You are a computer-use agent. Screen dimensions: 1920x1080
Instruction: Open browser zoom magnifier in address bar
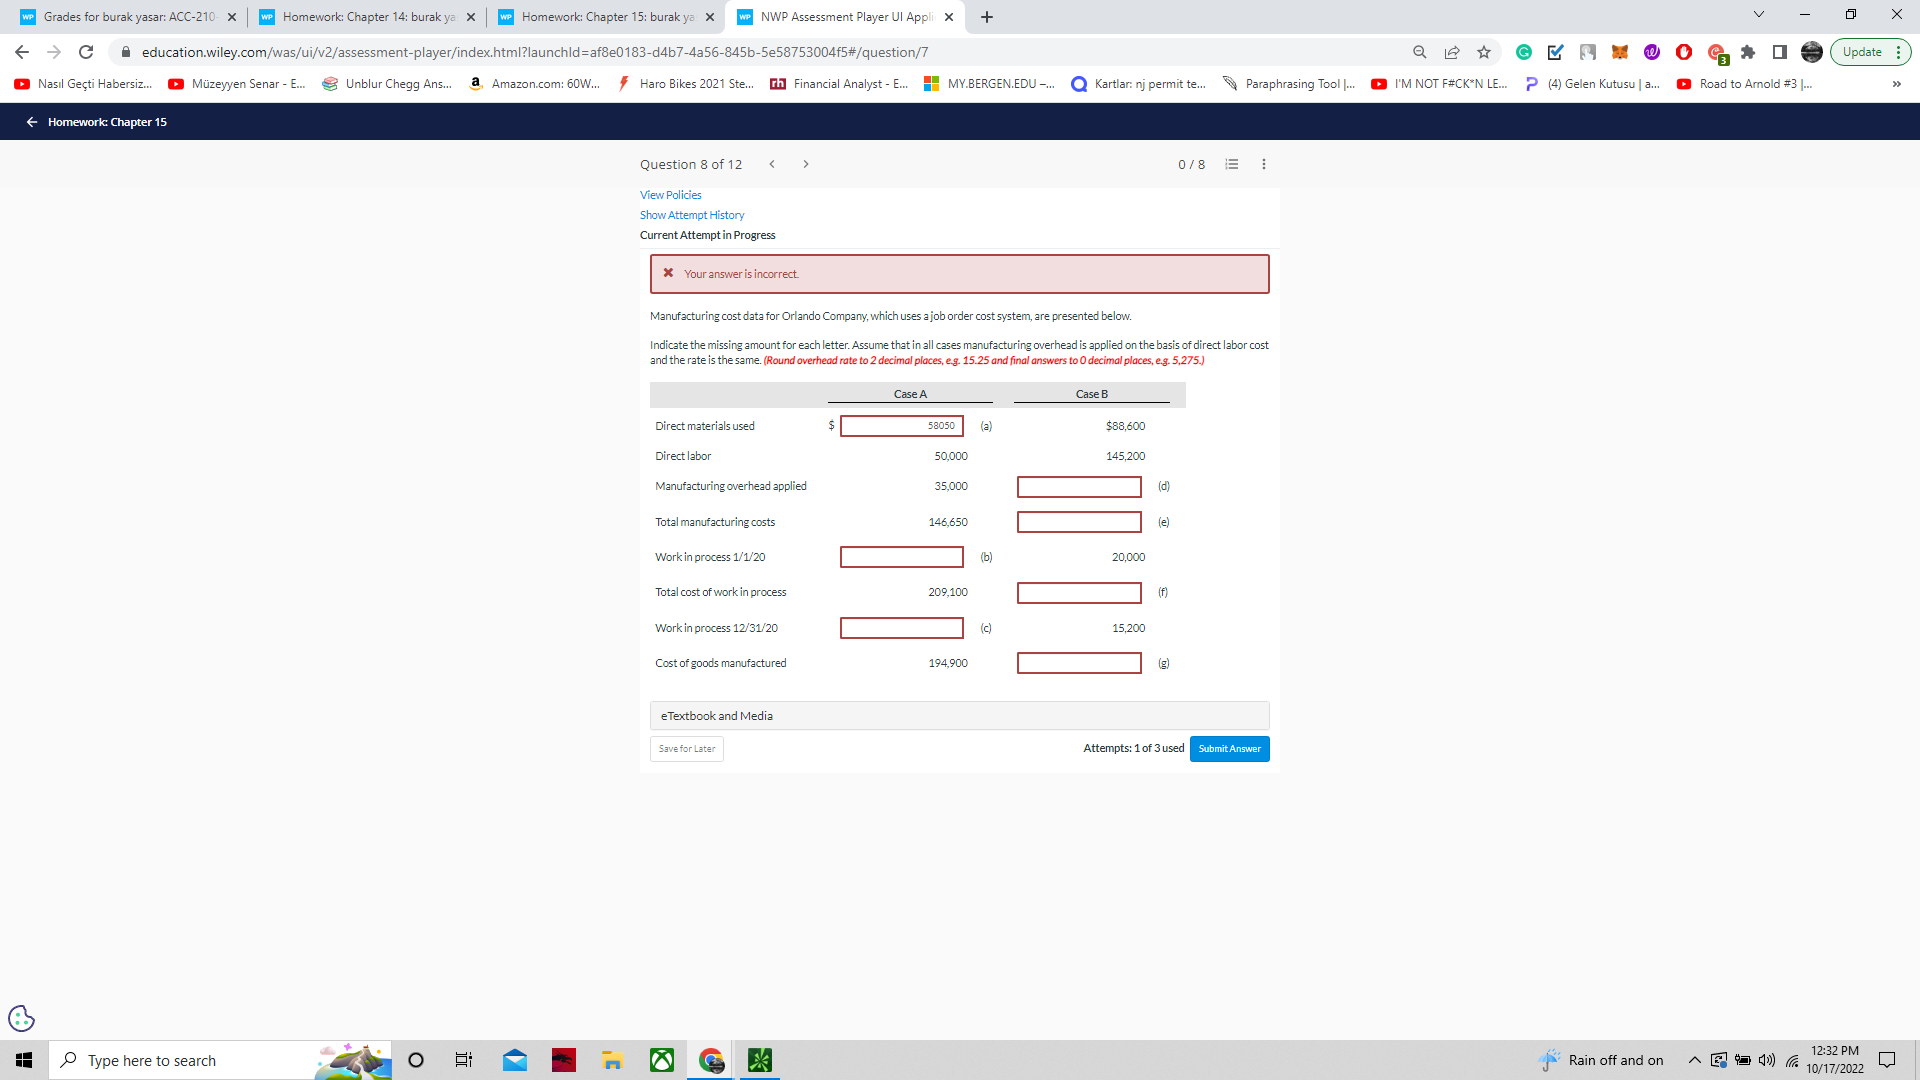[1419, 52]
